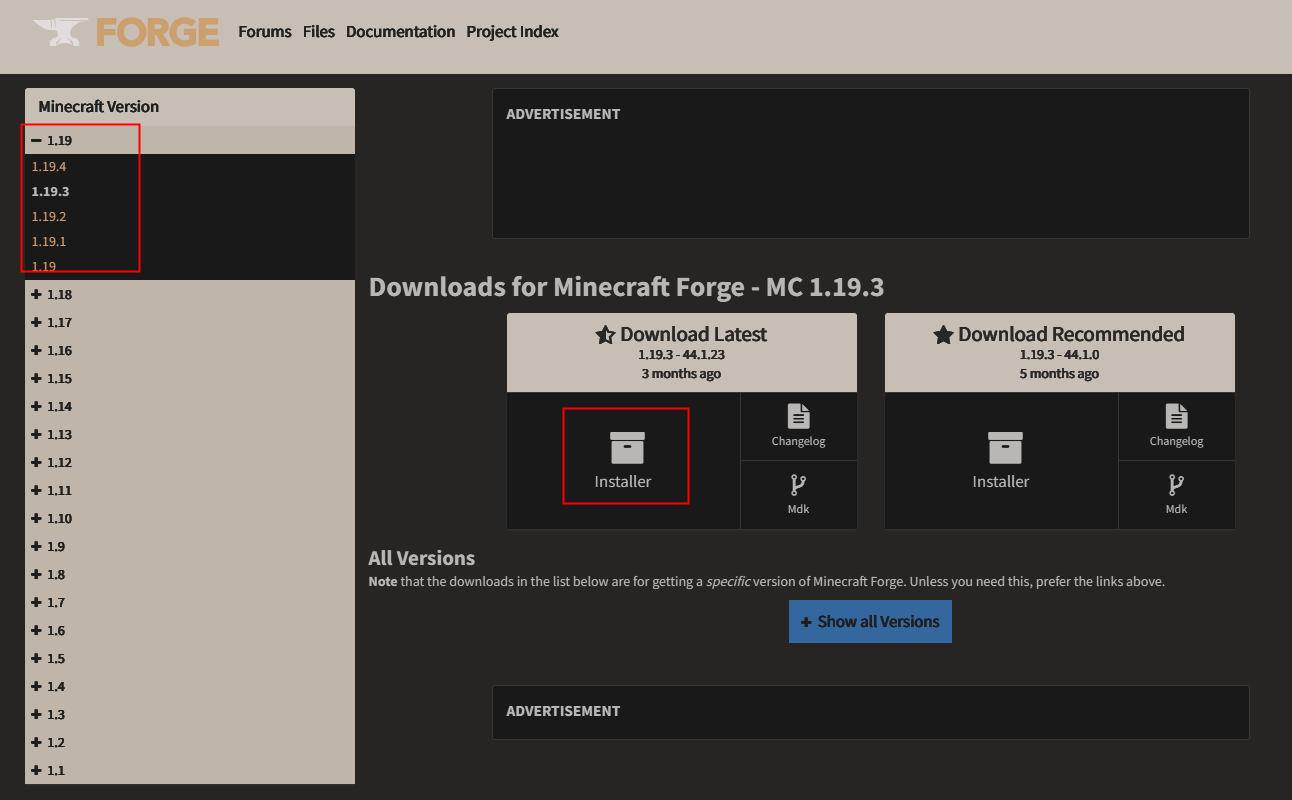Viewport: 1292px width, 800px height.
Task: Click the full-star Download Recommended icon
Action: [x=943, y=335]
